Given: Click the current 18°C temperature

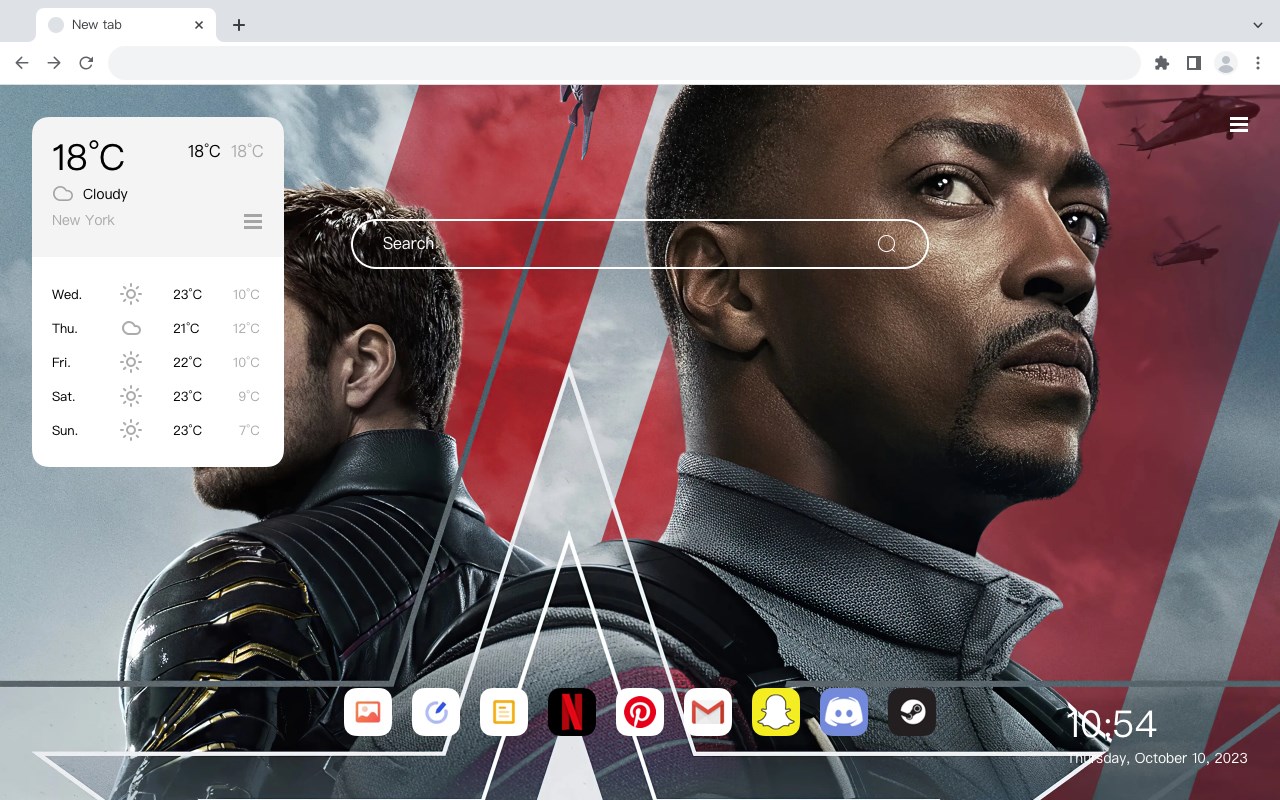Looking at the screenshot, I should tap(88, 157).
